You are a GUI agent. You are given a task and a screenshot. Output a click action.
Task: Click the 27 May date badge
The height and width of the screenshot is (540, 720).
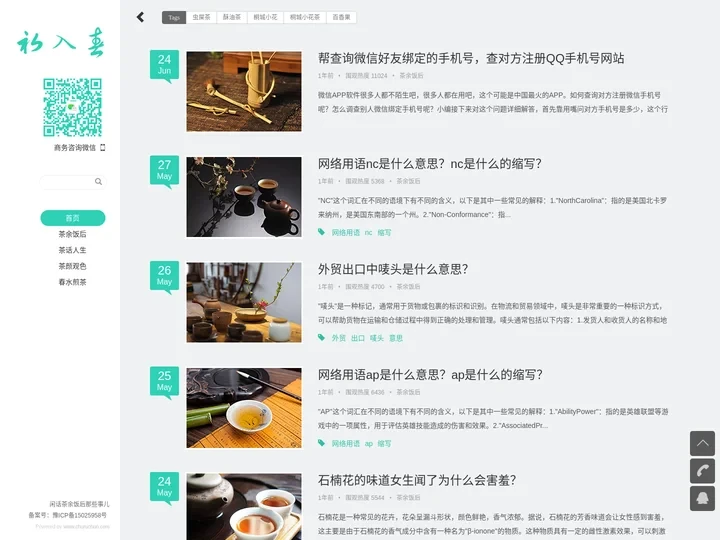pyautogui.click(x=164, y=170)
